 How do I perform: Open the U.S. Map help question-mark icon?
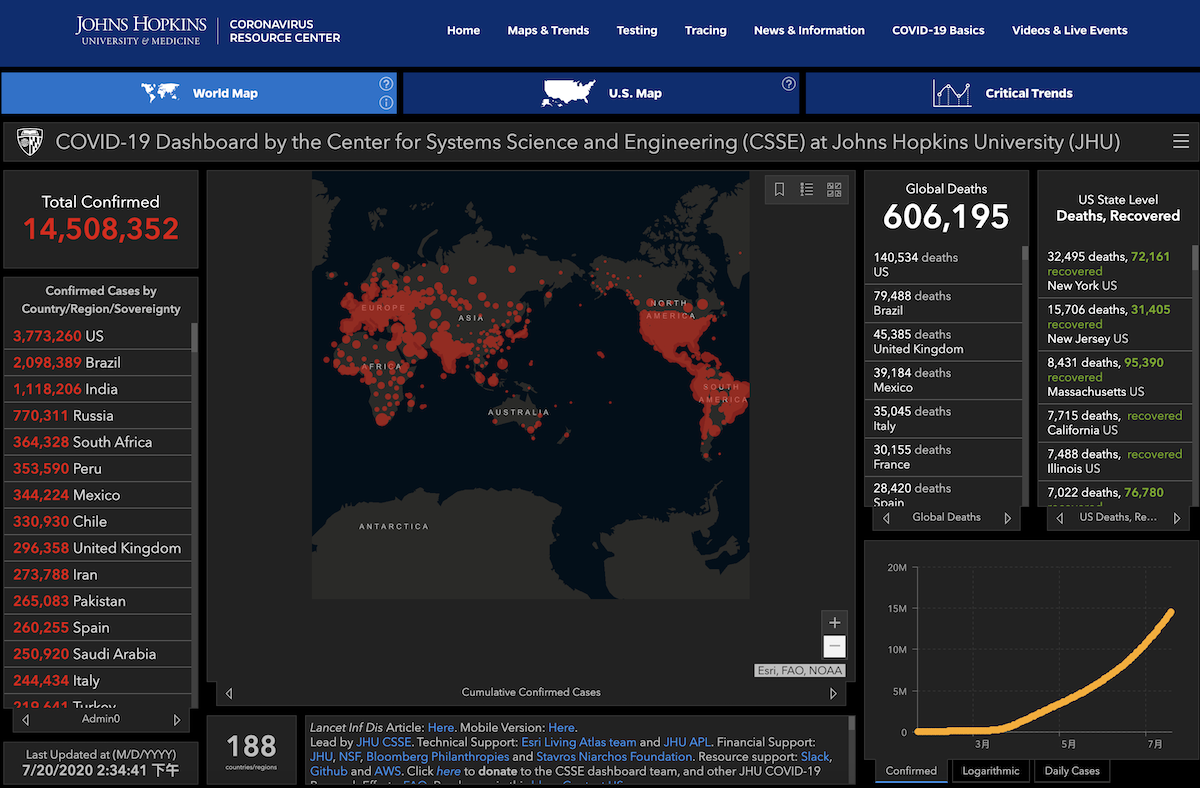[x=788, y=84]
